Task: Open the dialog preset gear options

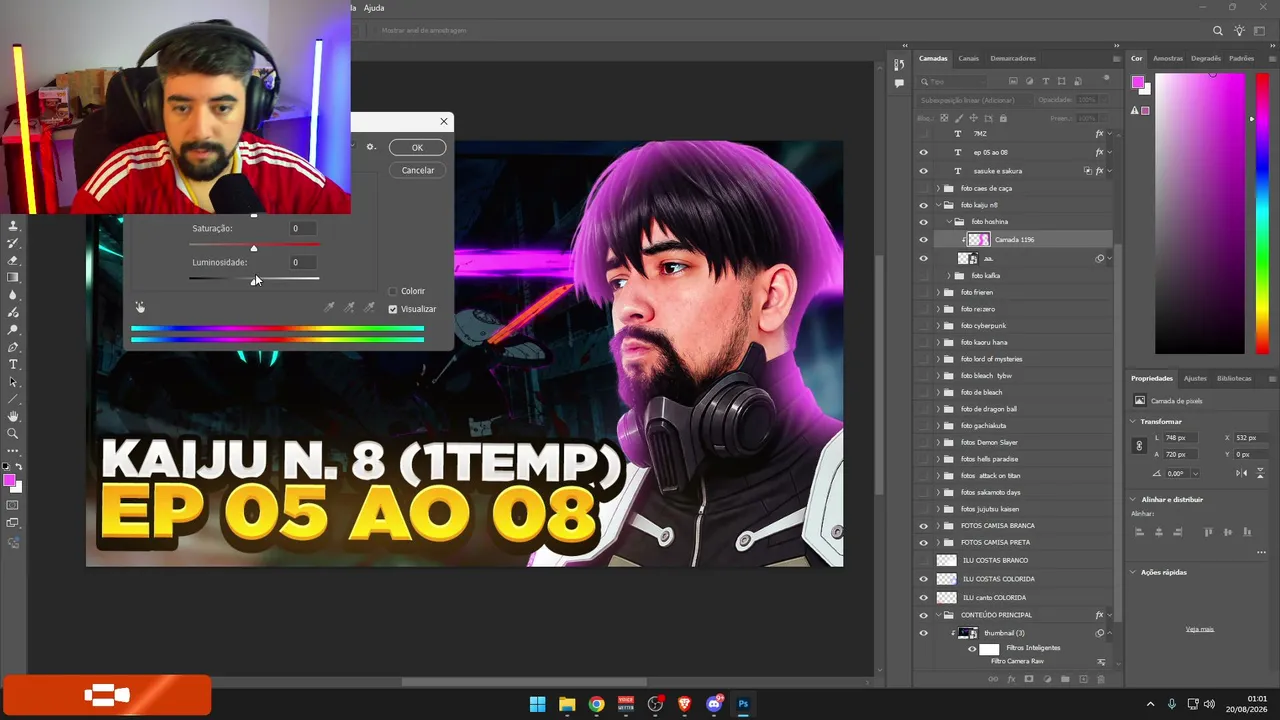Action: 370,147
